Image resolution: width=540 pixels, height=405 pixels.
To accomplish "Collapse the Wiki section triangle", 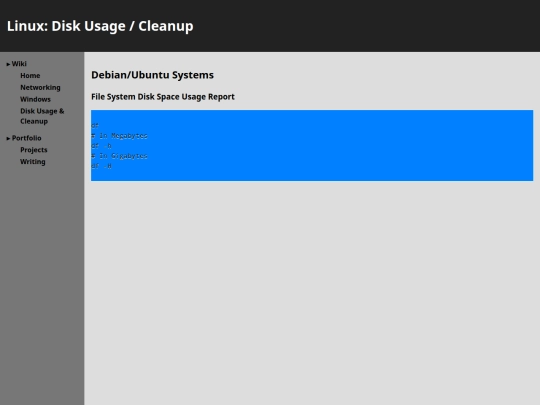I will (8, 64).
